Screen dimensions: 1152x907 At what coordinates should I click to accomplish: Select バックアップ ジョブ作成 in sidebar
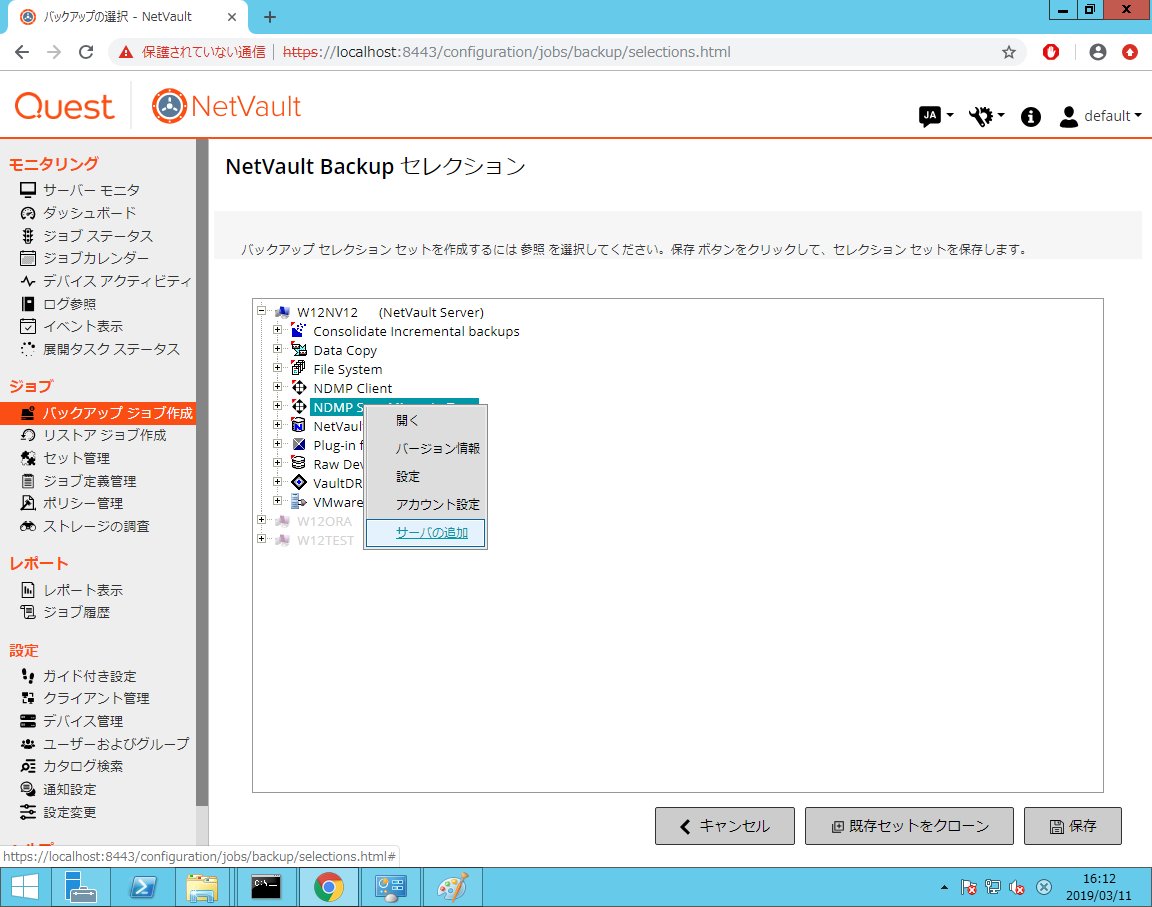point(98,413)
